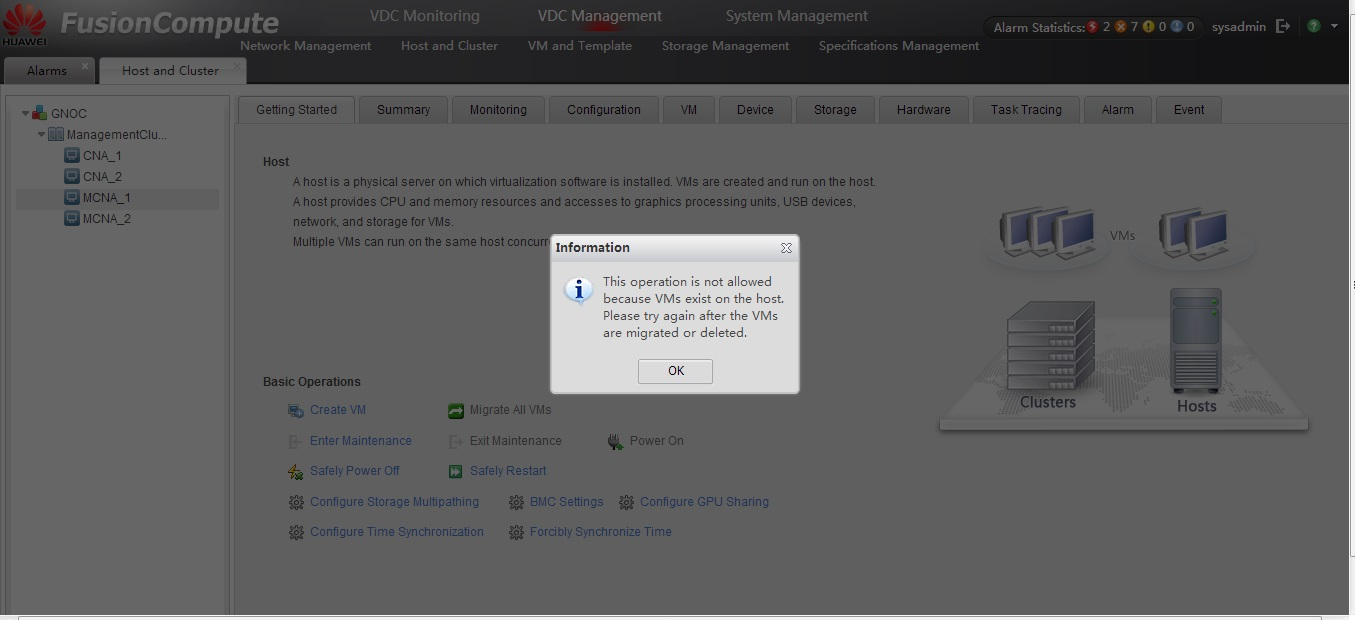The image size is (1355, 620).
Task: Open the System Management menu
Action: [796, 16]
